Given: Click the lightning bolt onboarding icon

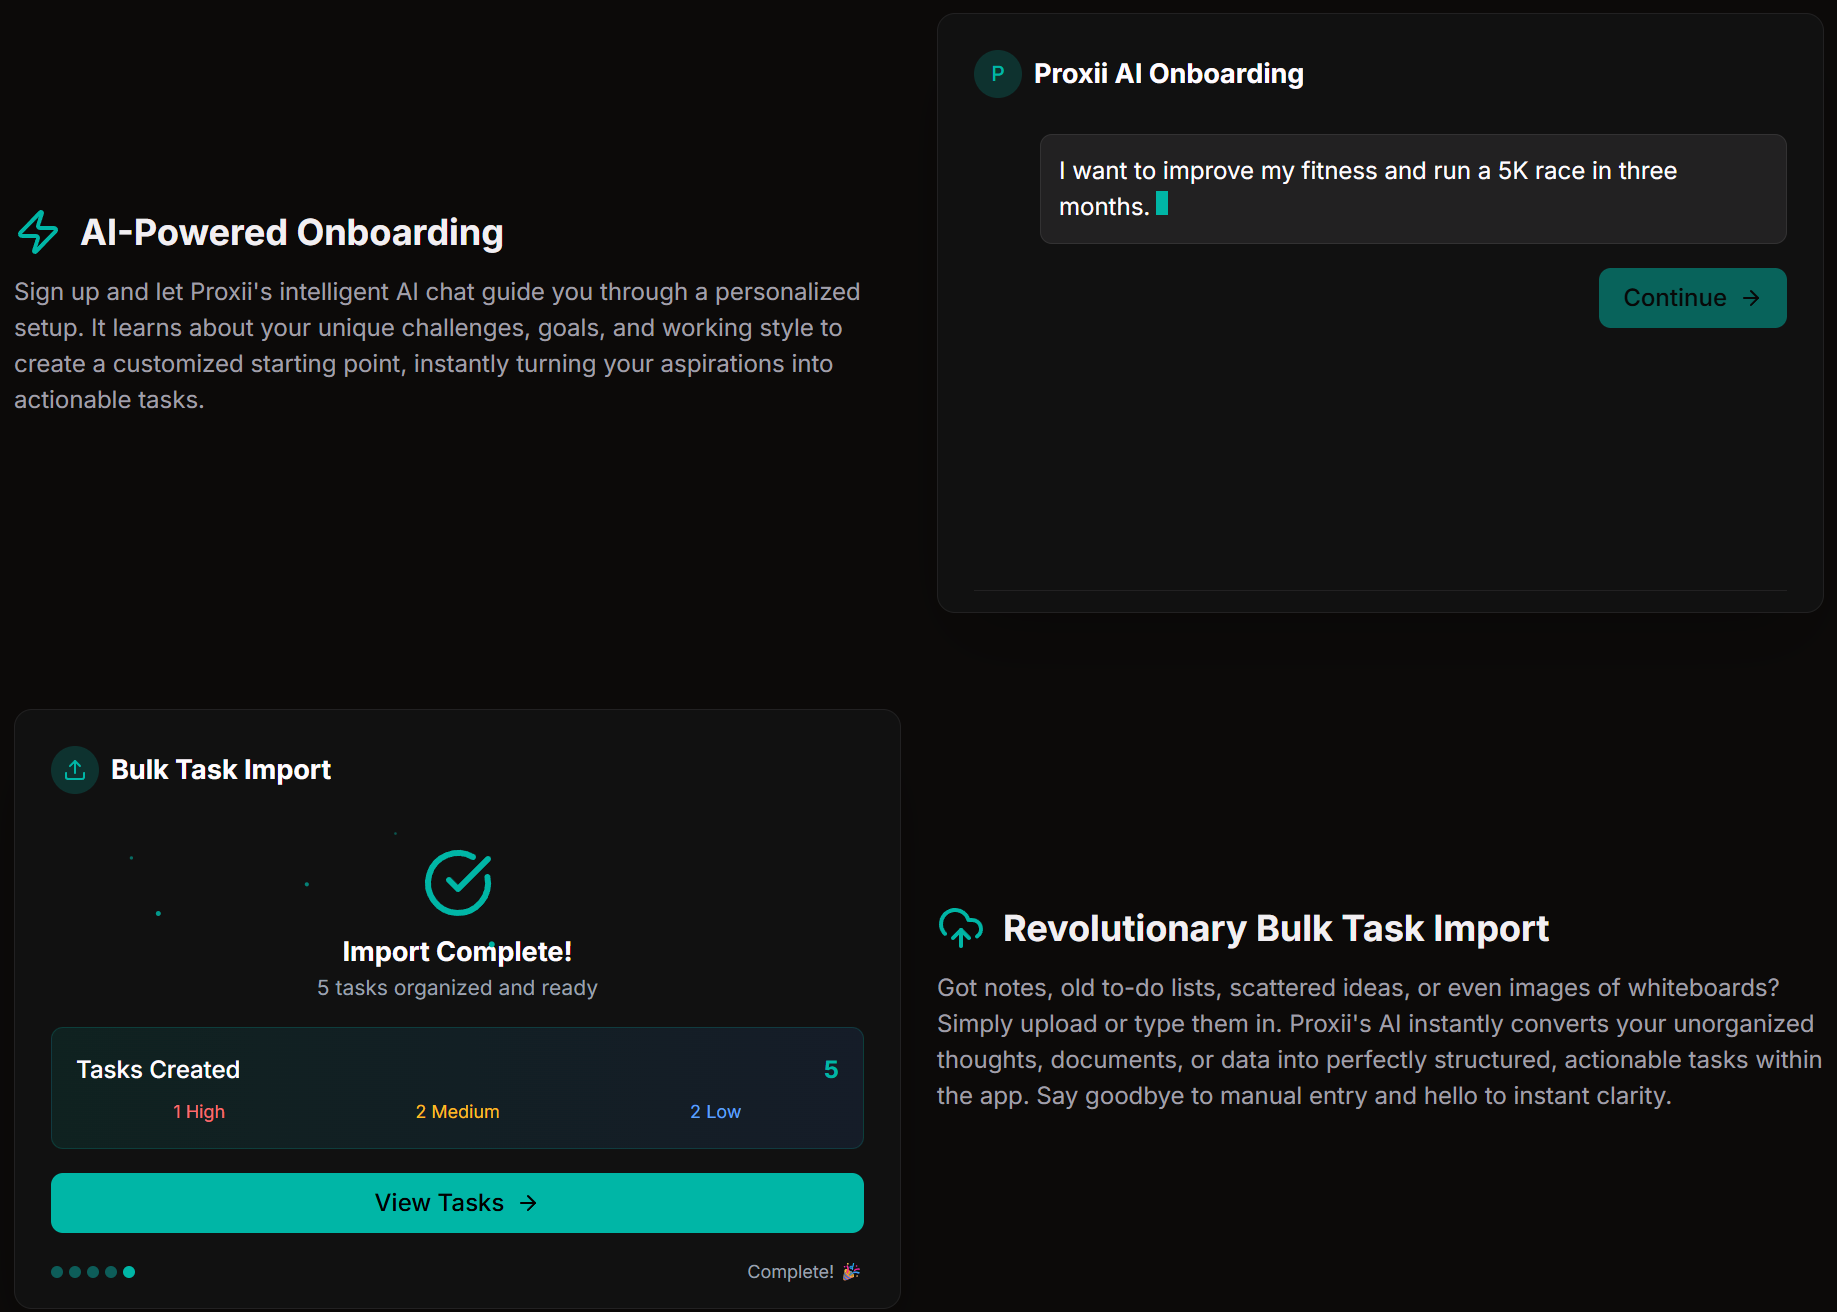Looking at the screenshot, I should pos(38,232).
